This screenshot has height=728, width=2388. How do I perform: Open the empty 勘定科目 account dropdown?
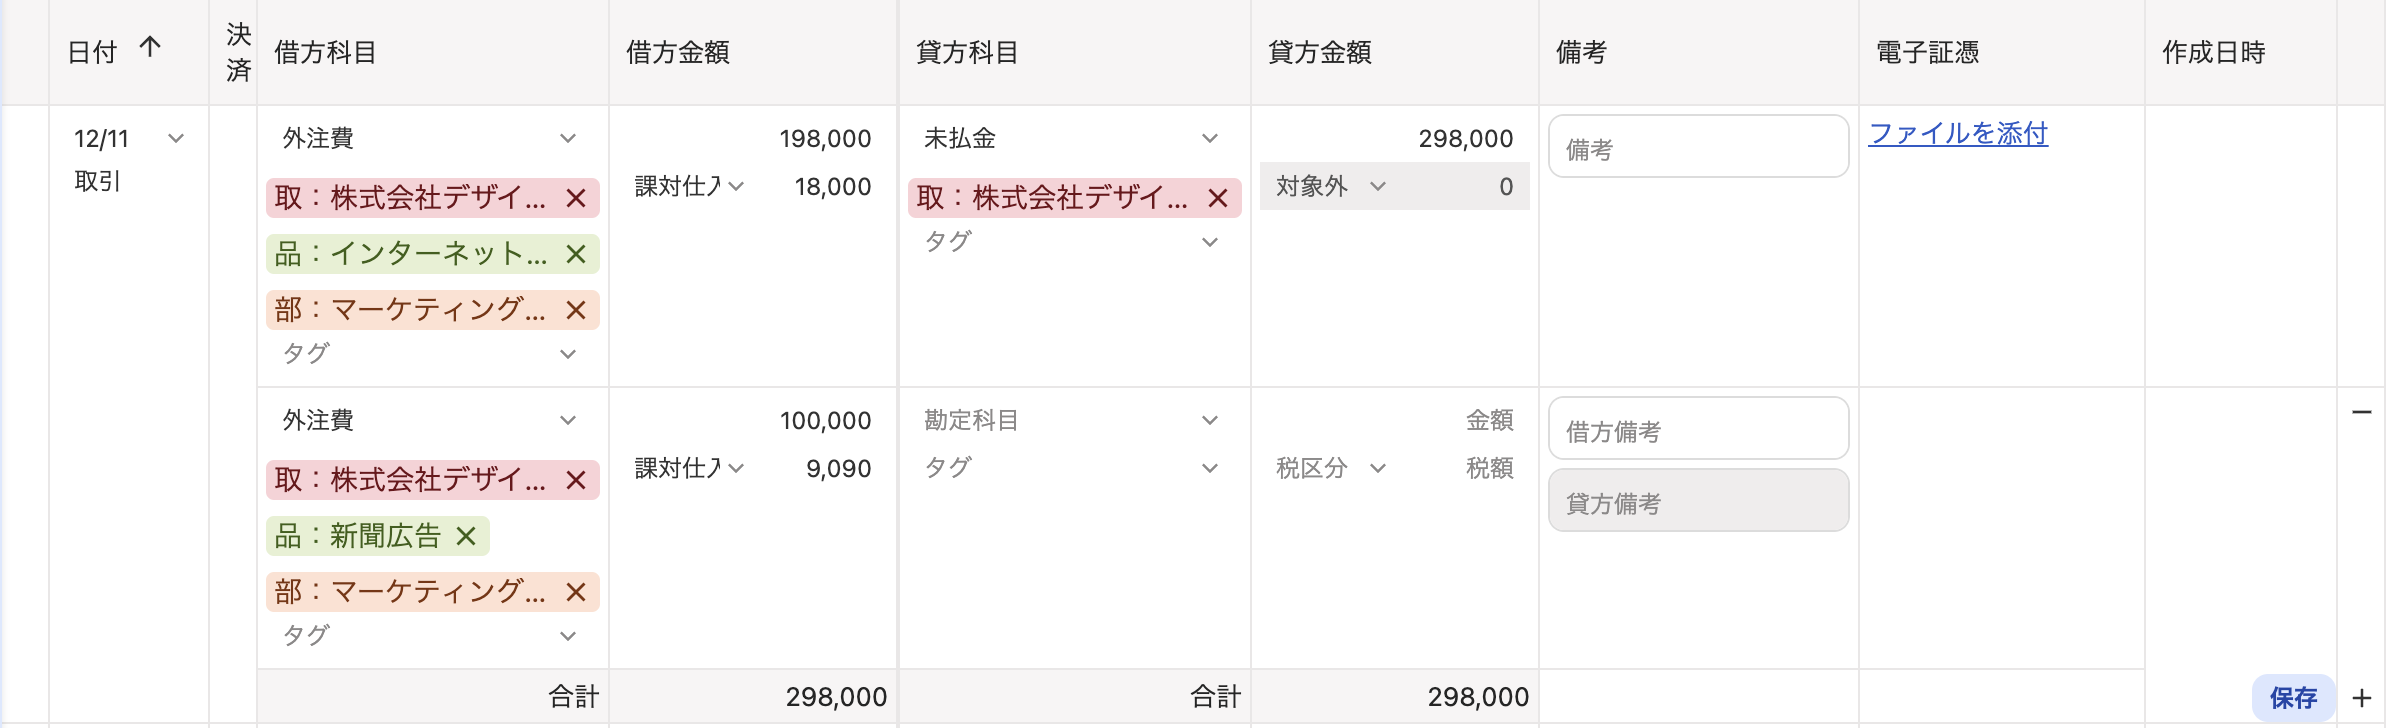(x=1210, y=420)
